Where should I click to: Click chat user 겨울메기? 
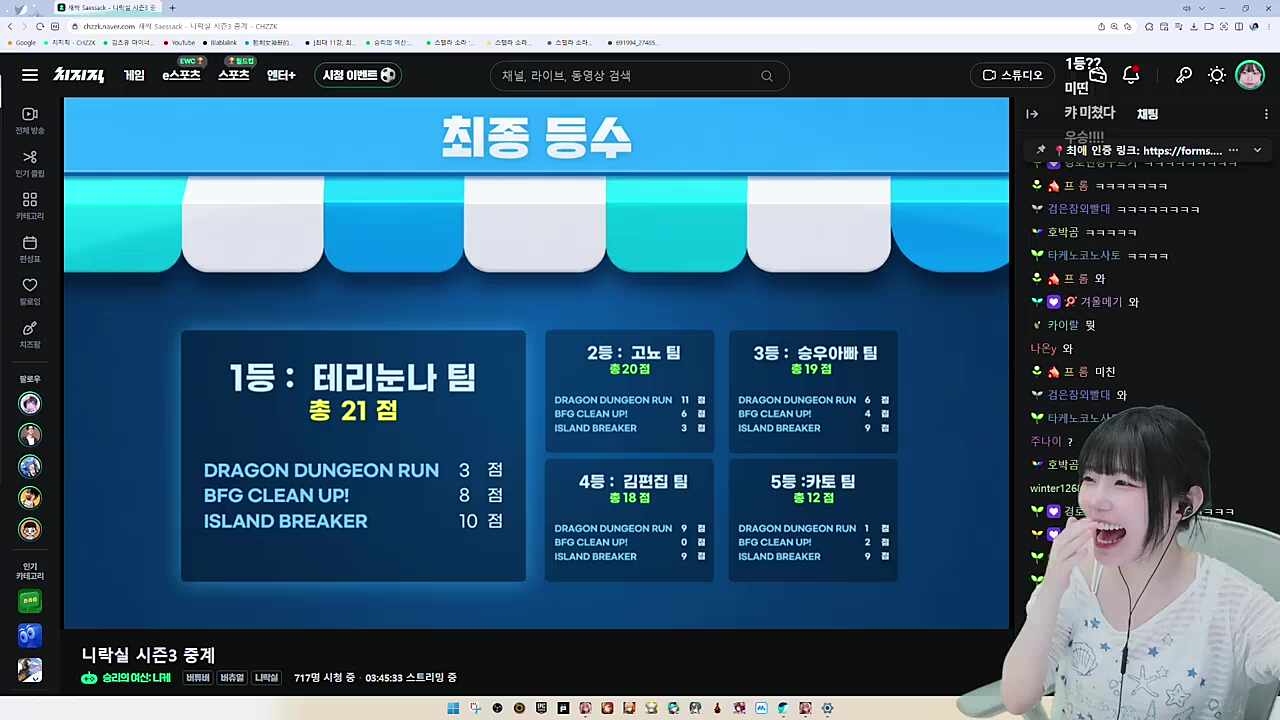[1101, 302]
